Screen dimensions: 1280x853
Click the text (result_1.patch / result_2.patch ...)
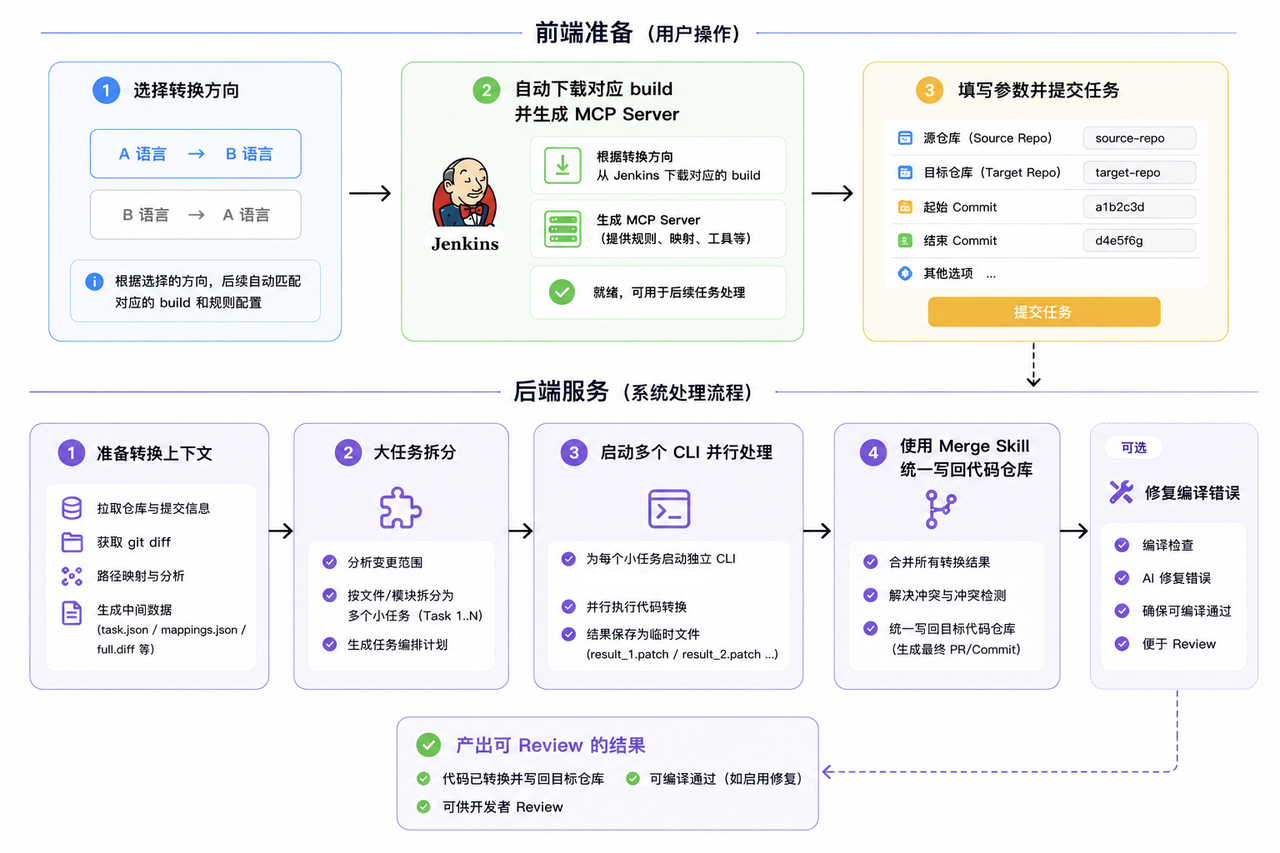(682, 655)
